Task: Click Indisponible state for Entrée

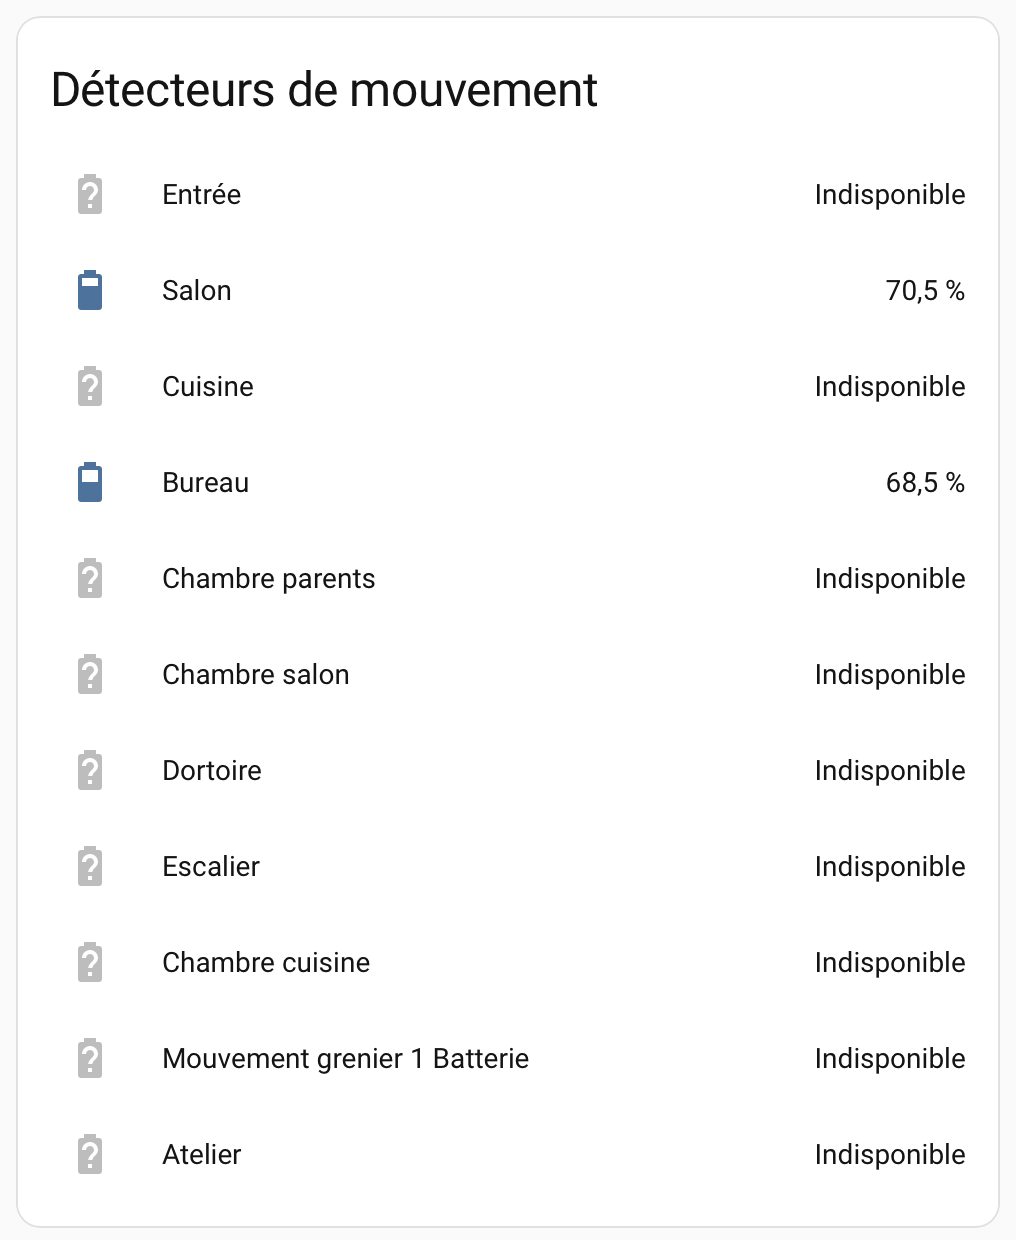Action: click(889, 195)
